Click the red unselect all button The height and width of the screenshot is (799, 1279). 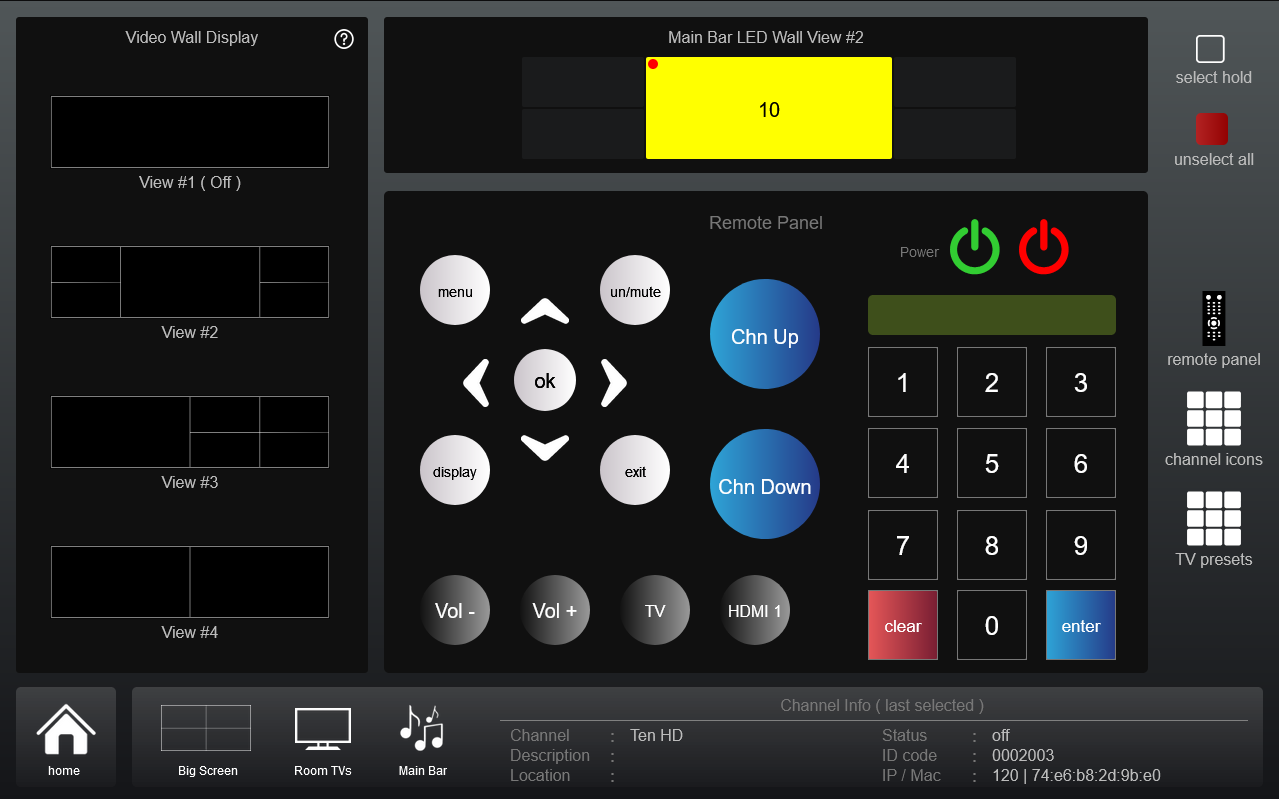tap(1212, 129)
